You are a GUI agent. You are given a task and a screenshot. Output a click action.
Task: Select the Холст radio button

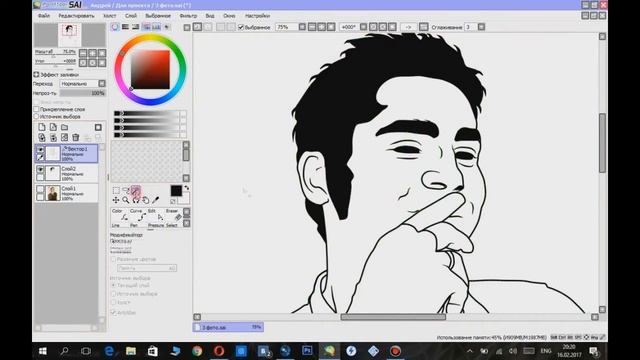(114, 302)
